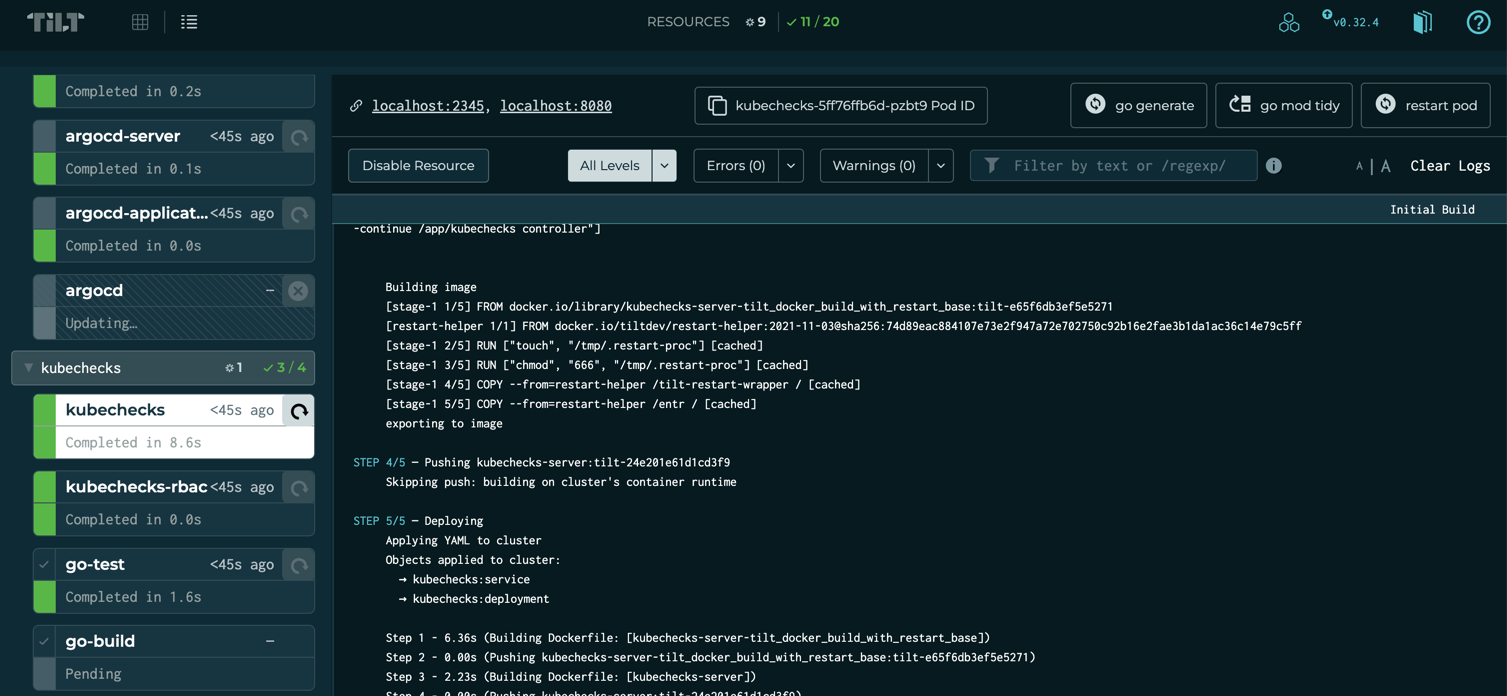Focus the log filter text field

coord(1113,165)
